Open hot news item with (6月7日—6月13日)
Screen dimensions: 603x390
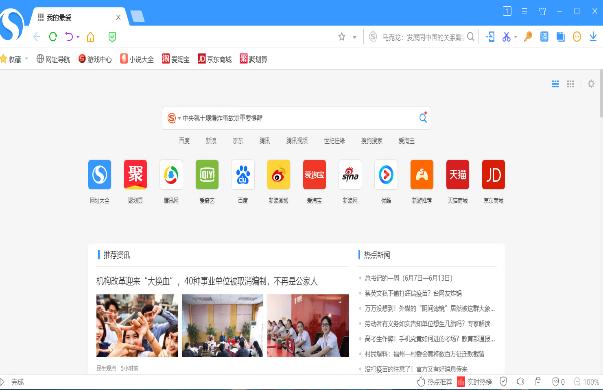[408, 278]
